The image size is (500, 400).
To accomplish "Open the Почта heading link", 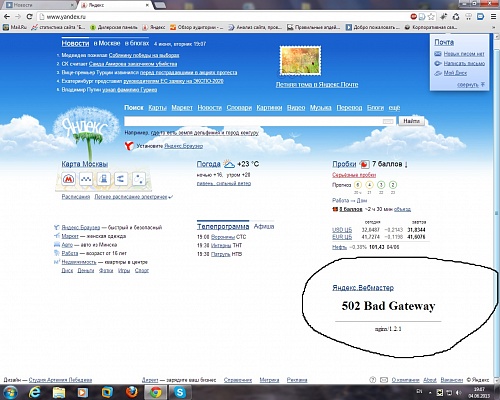I will point(444,42).
